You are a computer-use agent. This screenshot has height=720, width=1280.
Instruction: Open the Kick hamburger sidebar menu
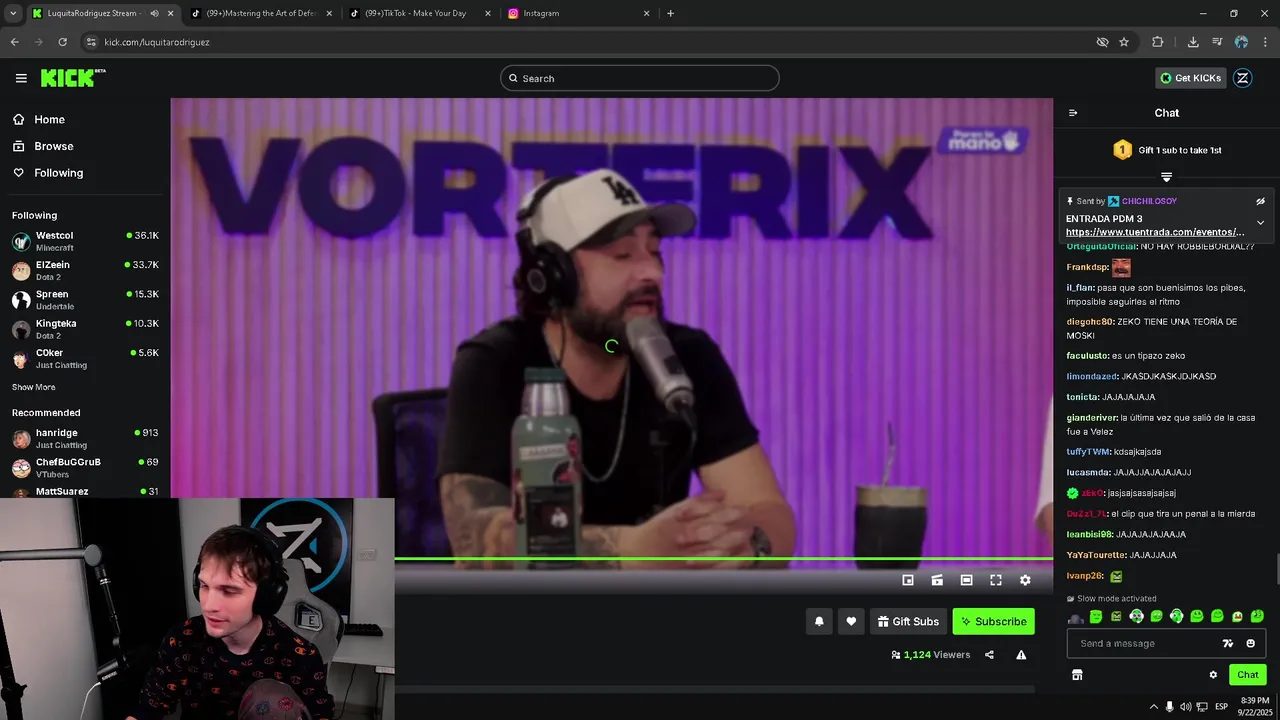[21, 78]
